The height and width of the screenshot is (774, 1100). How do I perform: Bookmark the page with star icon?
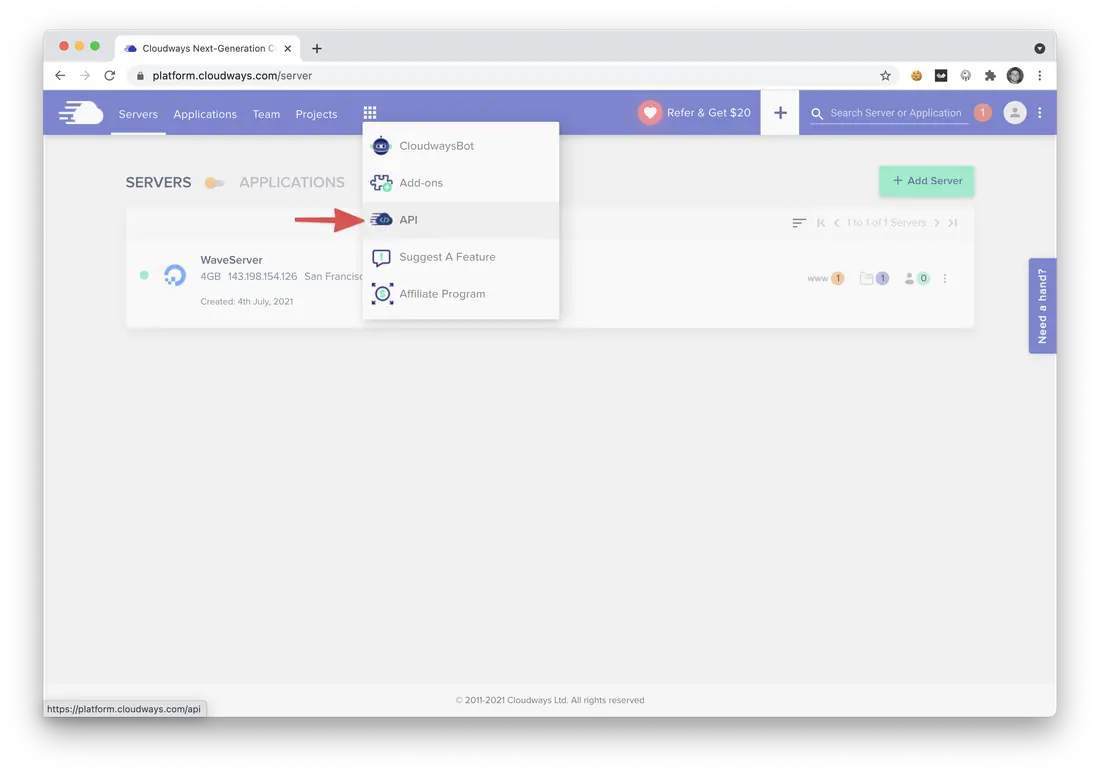[x=885, y=76]
